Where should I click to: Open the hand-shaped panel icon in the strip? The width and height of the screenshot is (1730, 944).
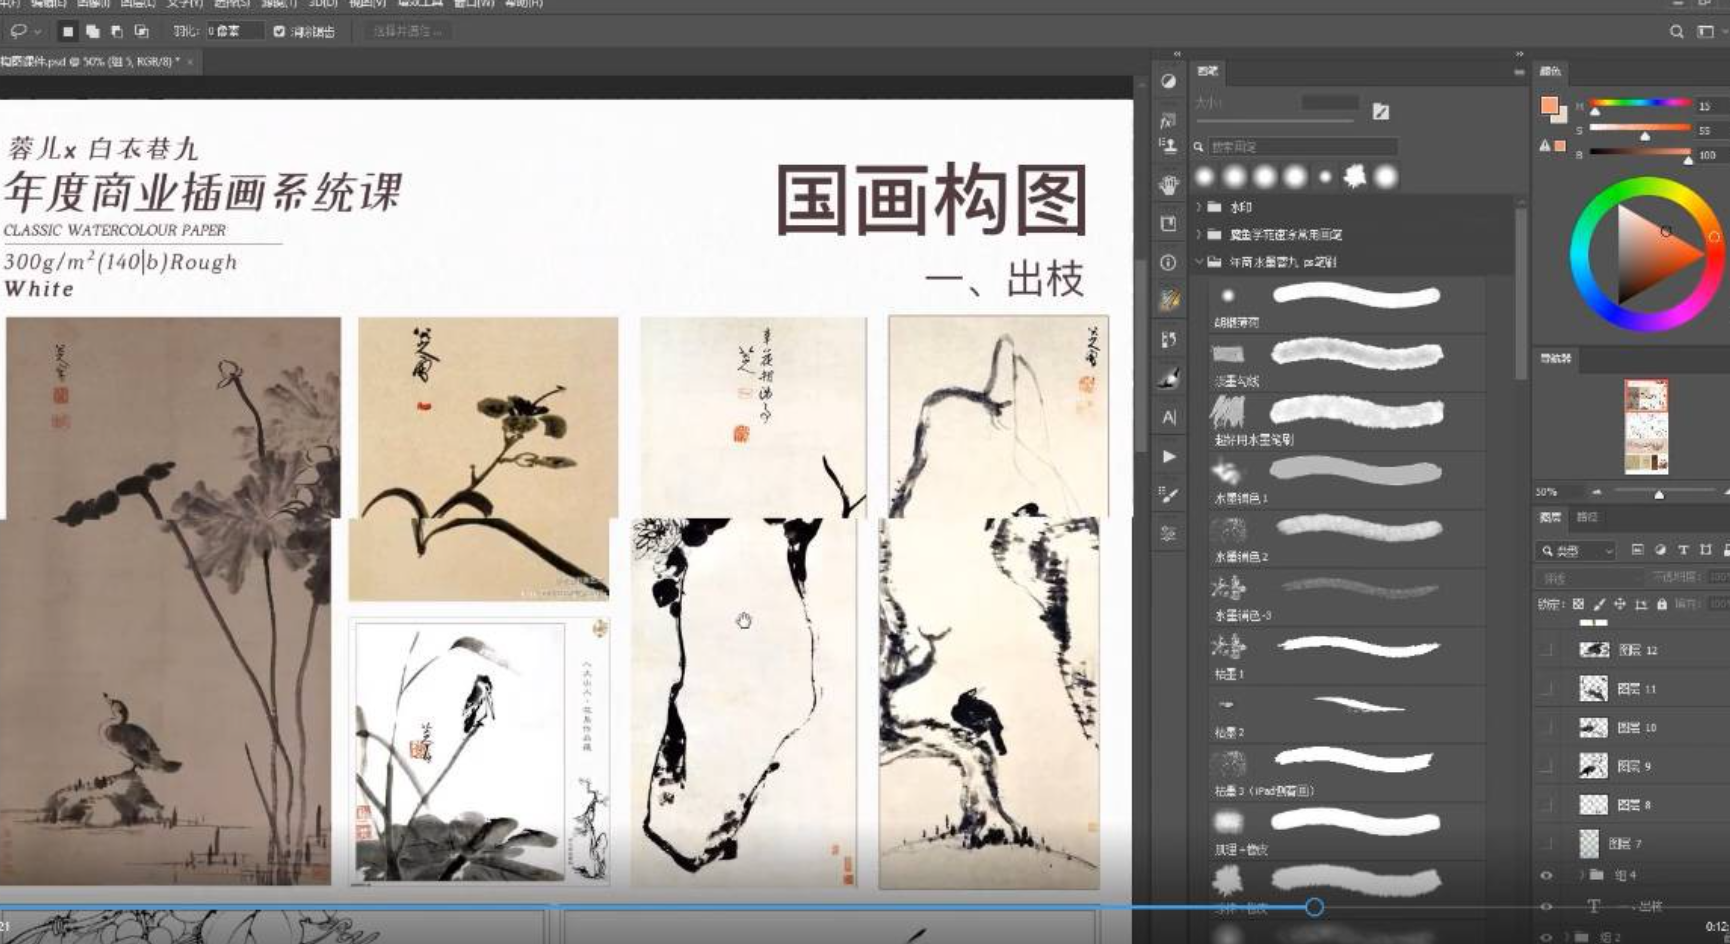(x=1168, y=185)
